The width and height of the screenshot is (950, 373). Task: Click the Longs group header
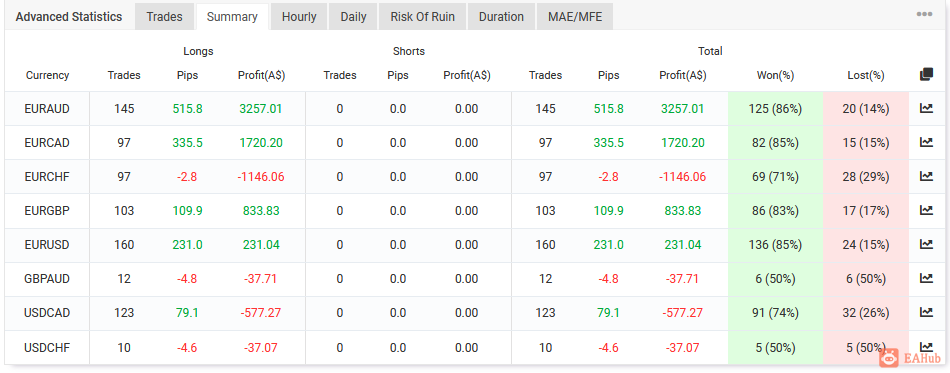pyautogui.click(x=198, y=51)
